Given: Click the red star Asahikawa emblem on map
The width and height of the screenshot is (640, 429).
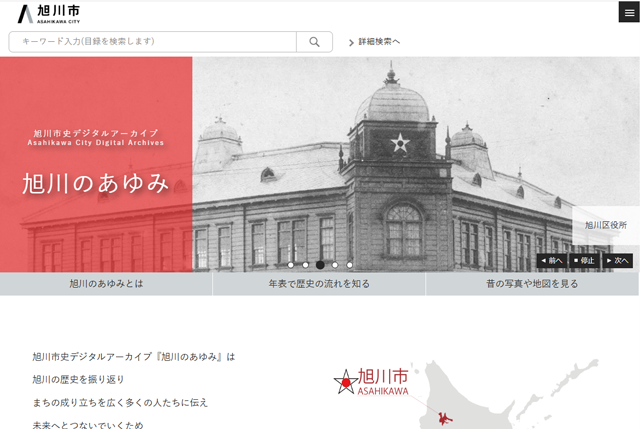Looking at the screenshot, I should (345, 381).
